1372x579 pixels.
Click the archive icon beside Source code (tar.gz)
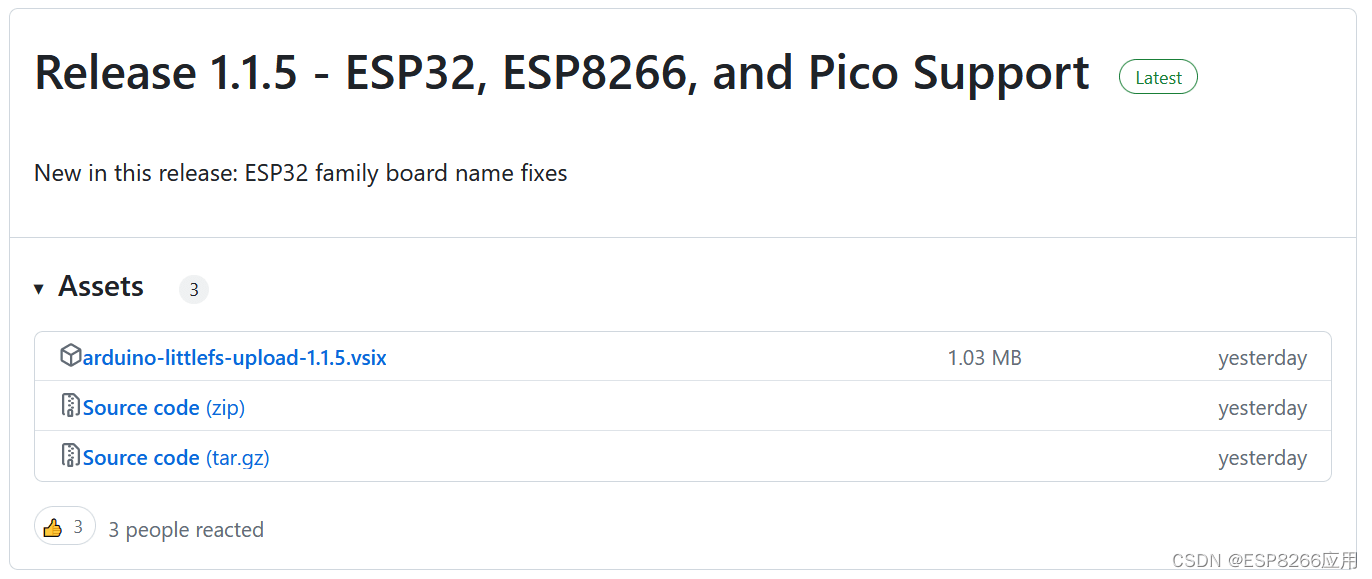(x=70, y=455)
